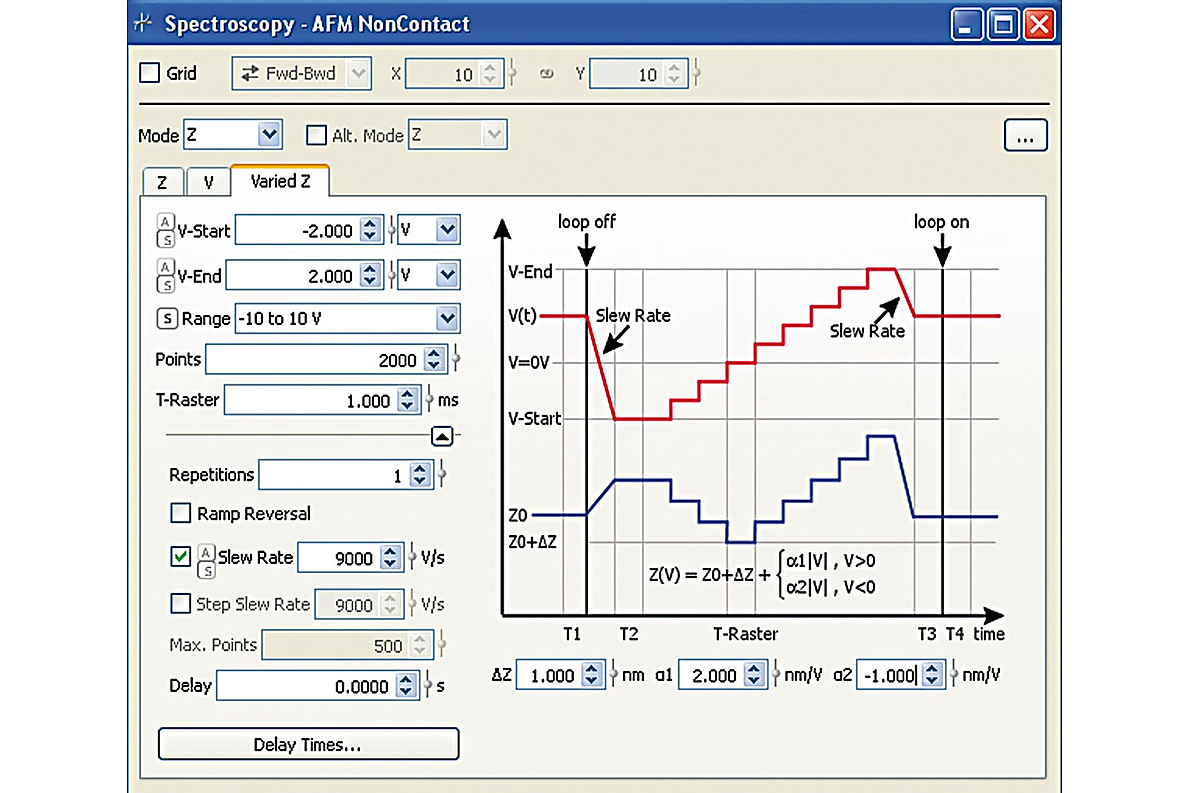This screenshot has height=793, width=1190.
Task: Click the S icon next to Range
Action: [x=167, y=318]
